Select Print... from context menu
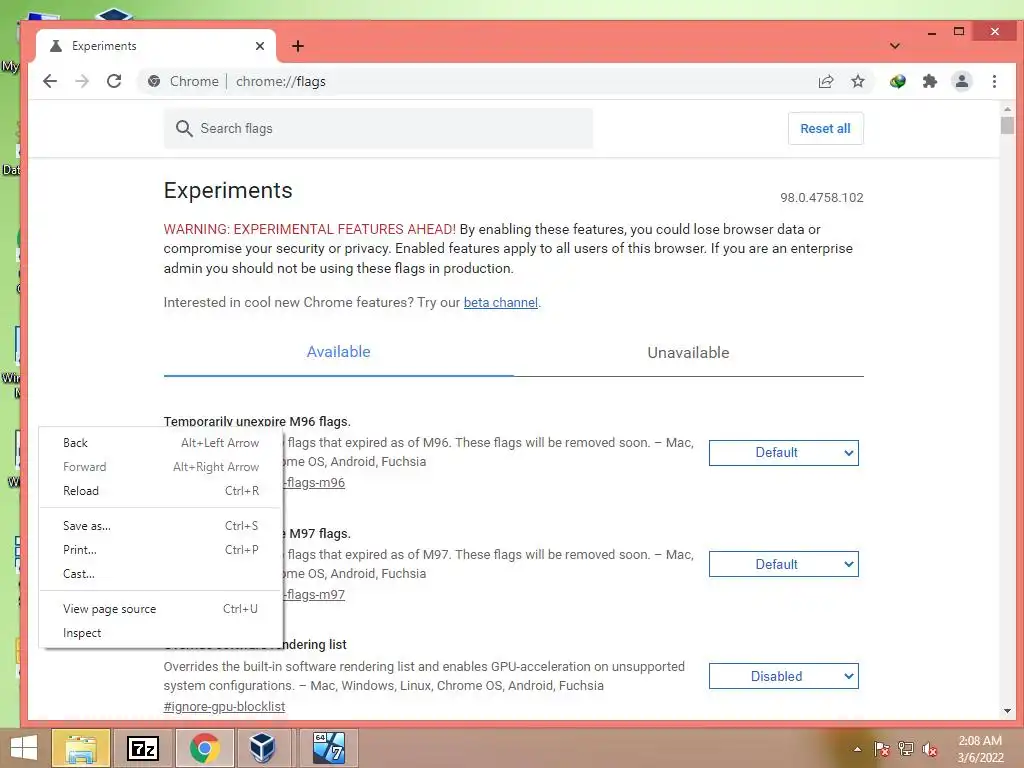Screen dimensions: 1024x768 point(161,550)
